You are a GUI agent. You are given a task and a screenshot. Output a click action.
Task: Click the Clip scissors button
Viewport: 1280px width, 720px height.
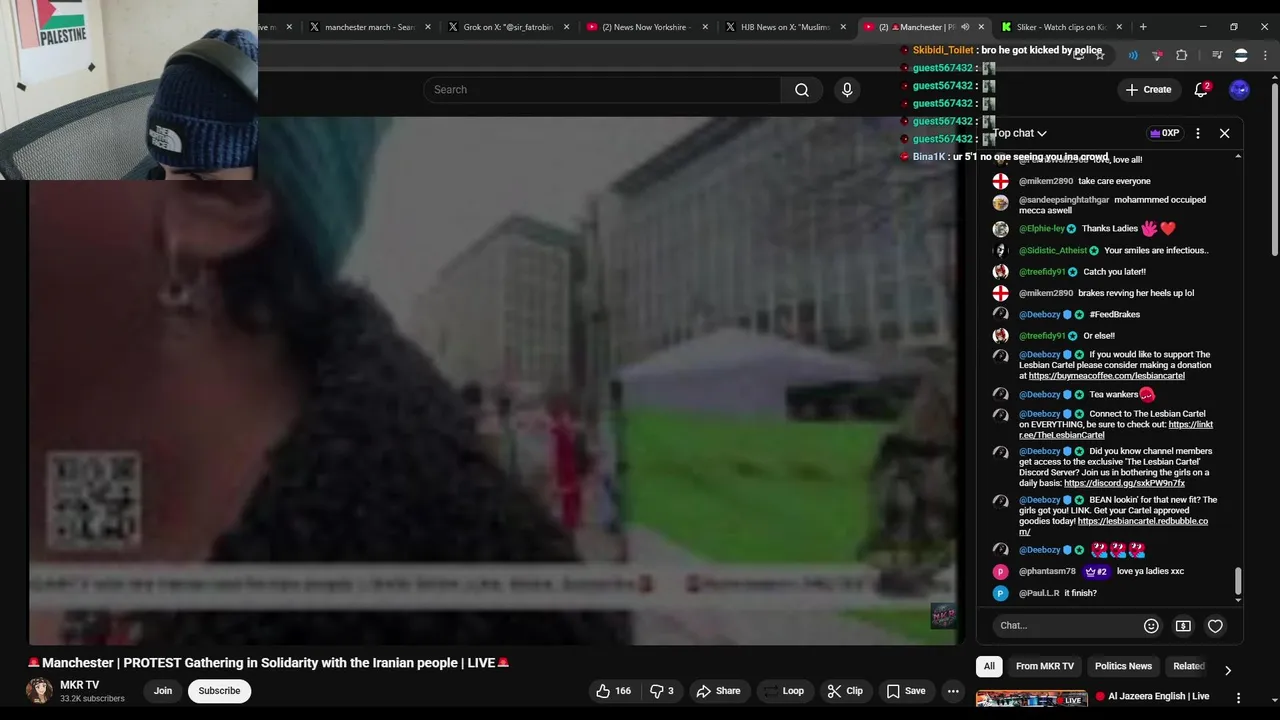click(845, 691)
